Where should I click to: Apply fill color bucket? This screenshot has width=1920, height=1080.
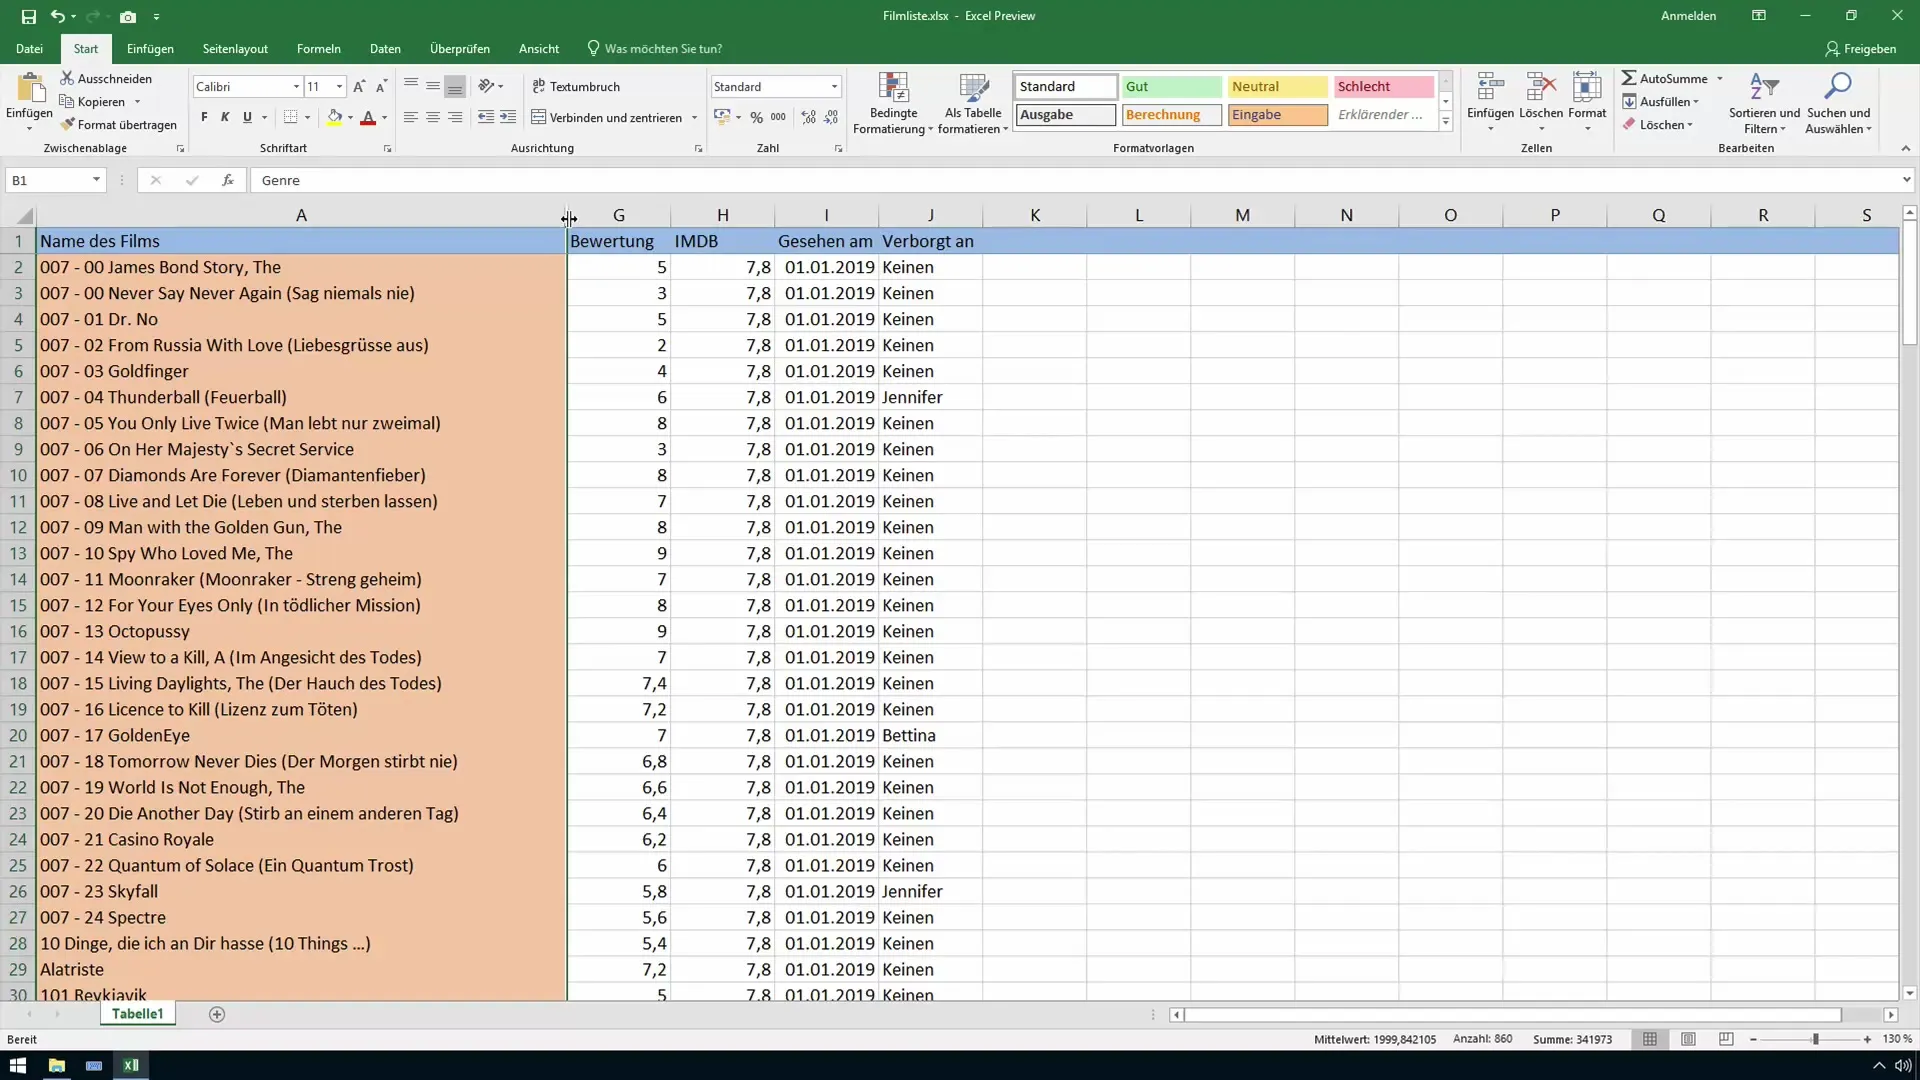point(334,117)
